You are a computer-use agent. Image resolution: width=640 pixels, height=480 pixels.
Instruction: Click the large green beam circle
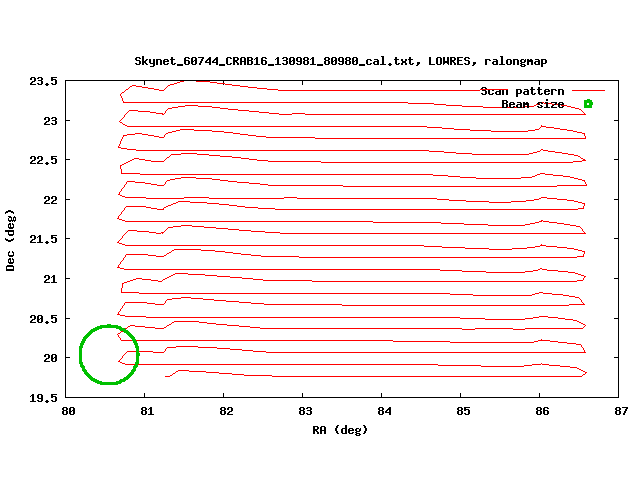pyautogui.click(x=109, y=355)
